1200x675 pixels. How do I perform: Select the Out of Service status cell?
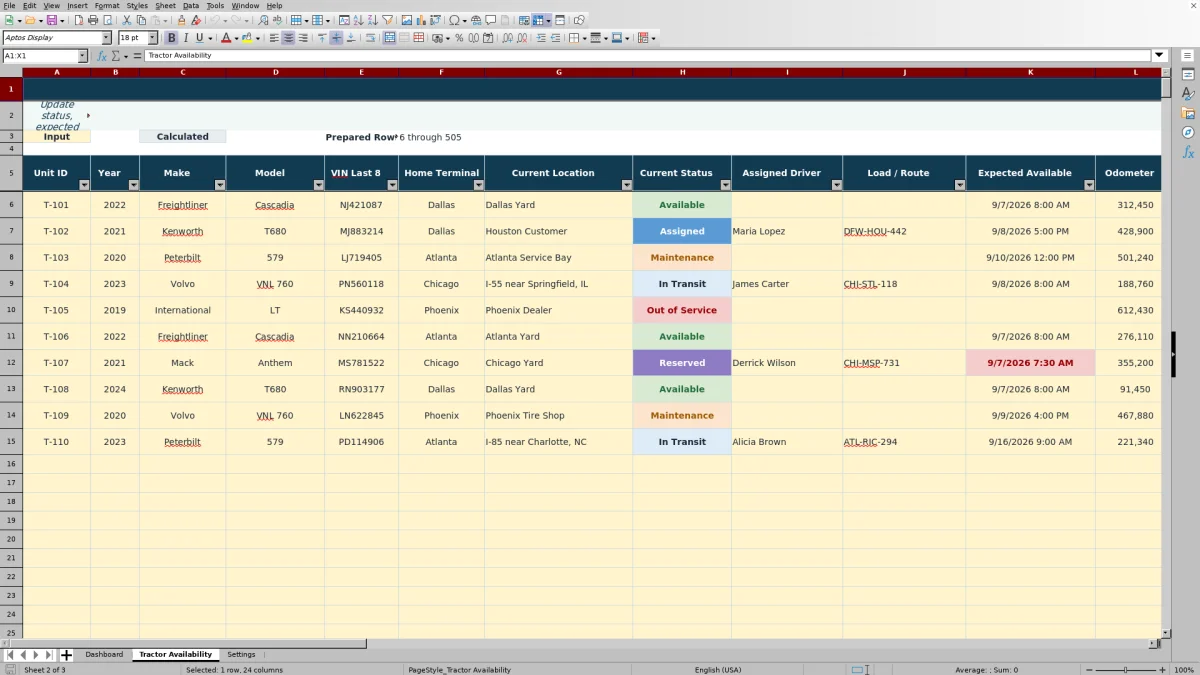(682, 310)
